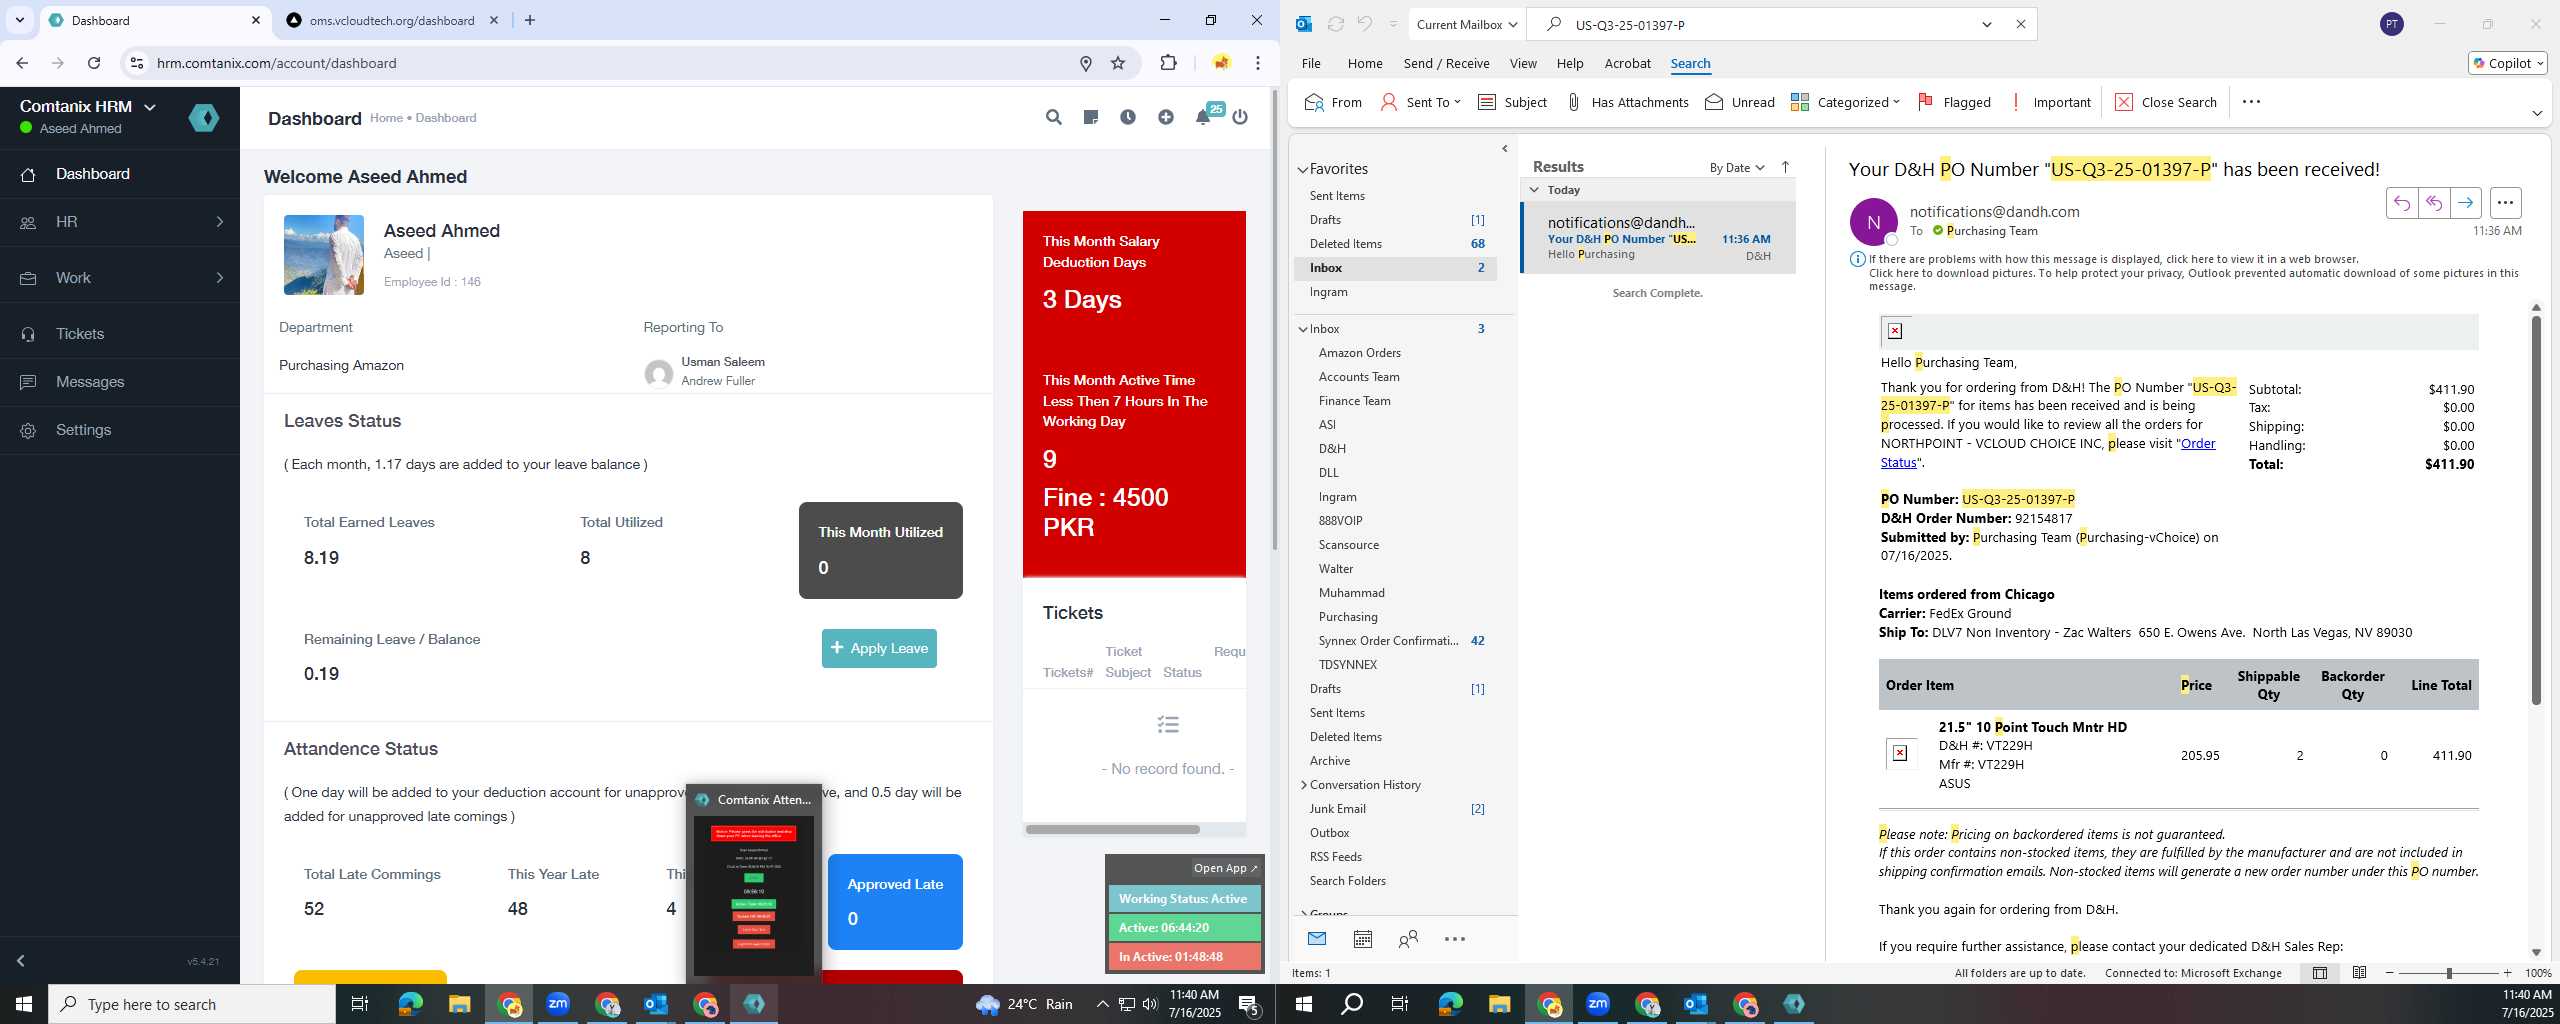The height and width of the screenshot is (1024, 2560).
Task: Open By Date sort dropdown
Action: coord(1737,167)
